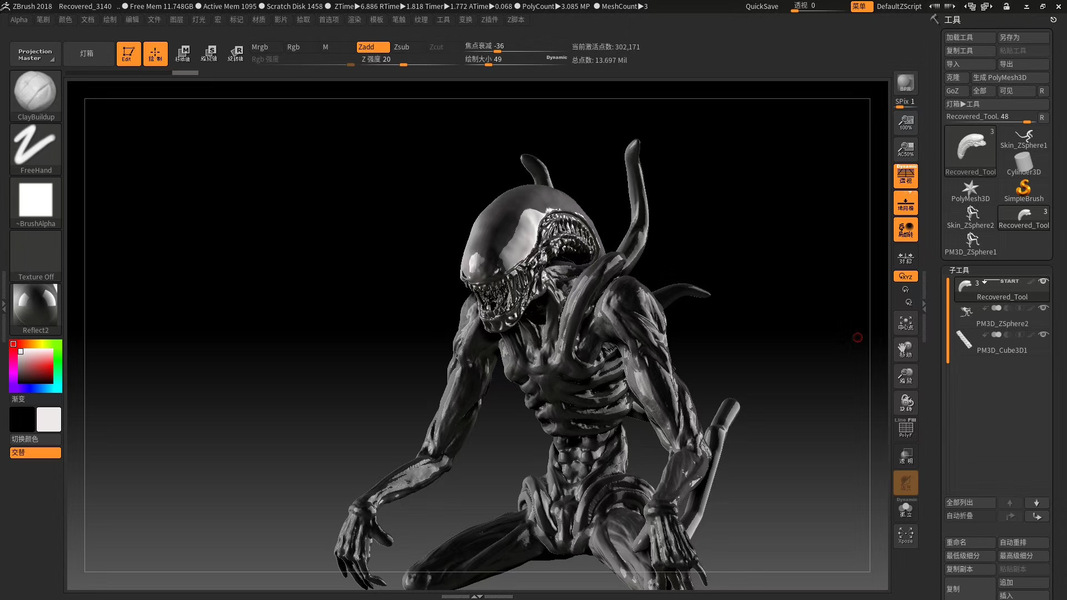The width and height of the screenshot is (1067, 600).
Task: Select the Scale (S) transform button
Action: 209,54
